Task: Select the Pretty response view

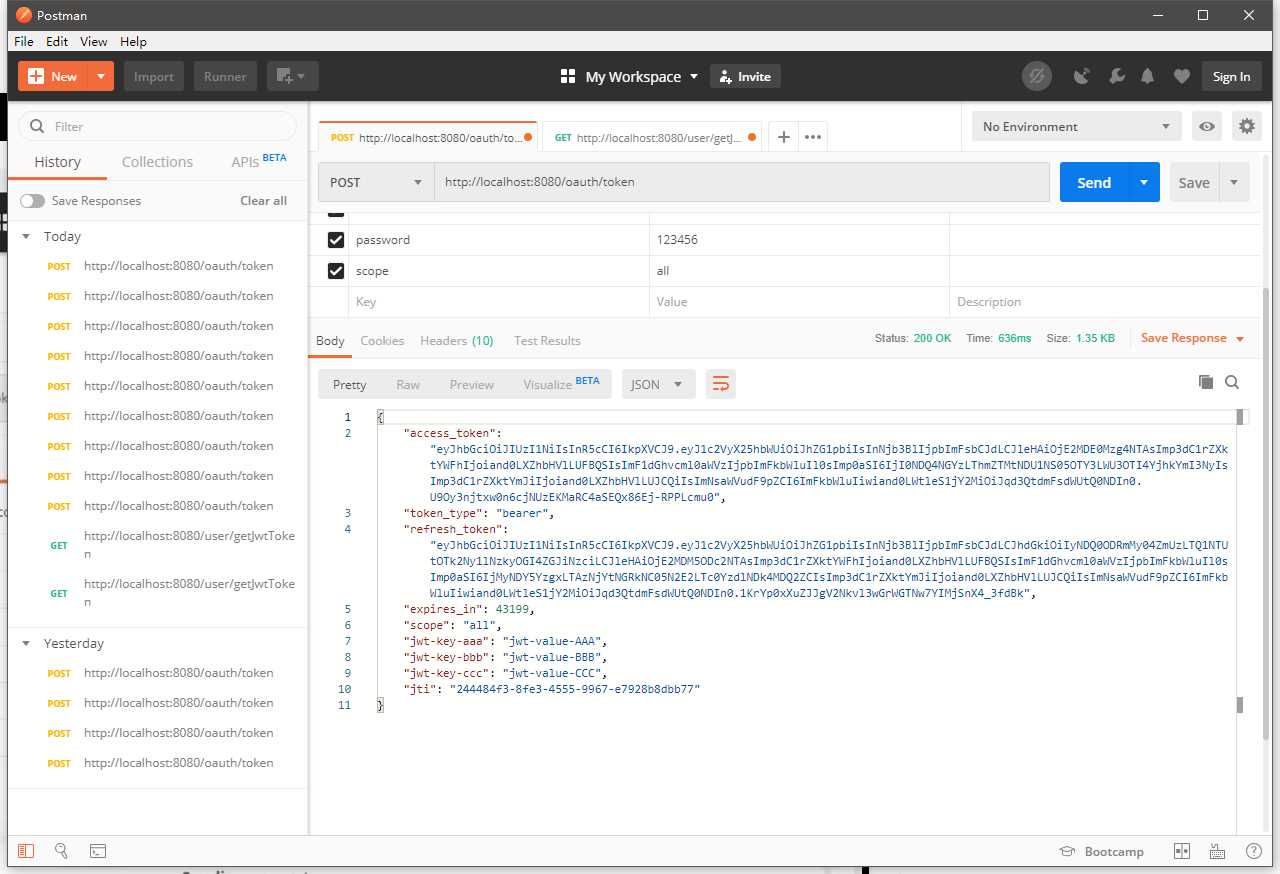Action: point(349,384)
